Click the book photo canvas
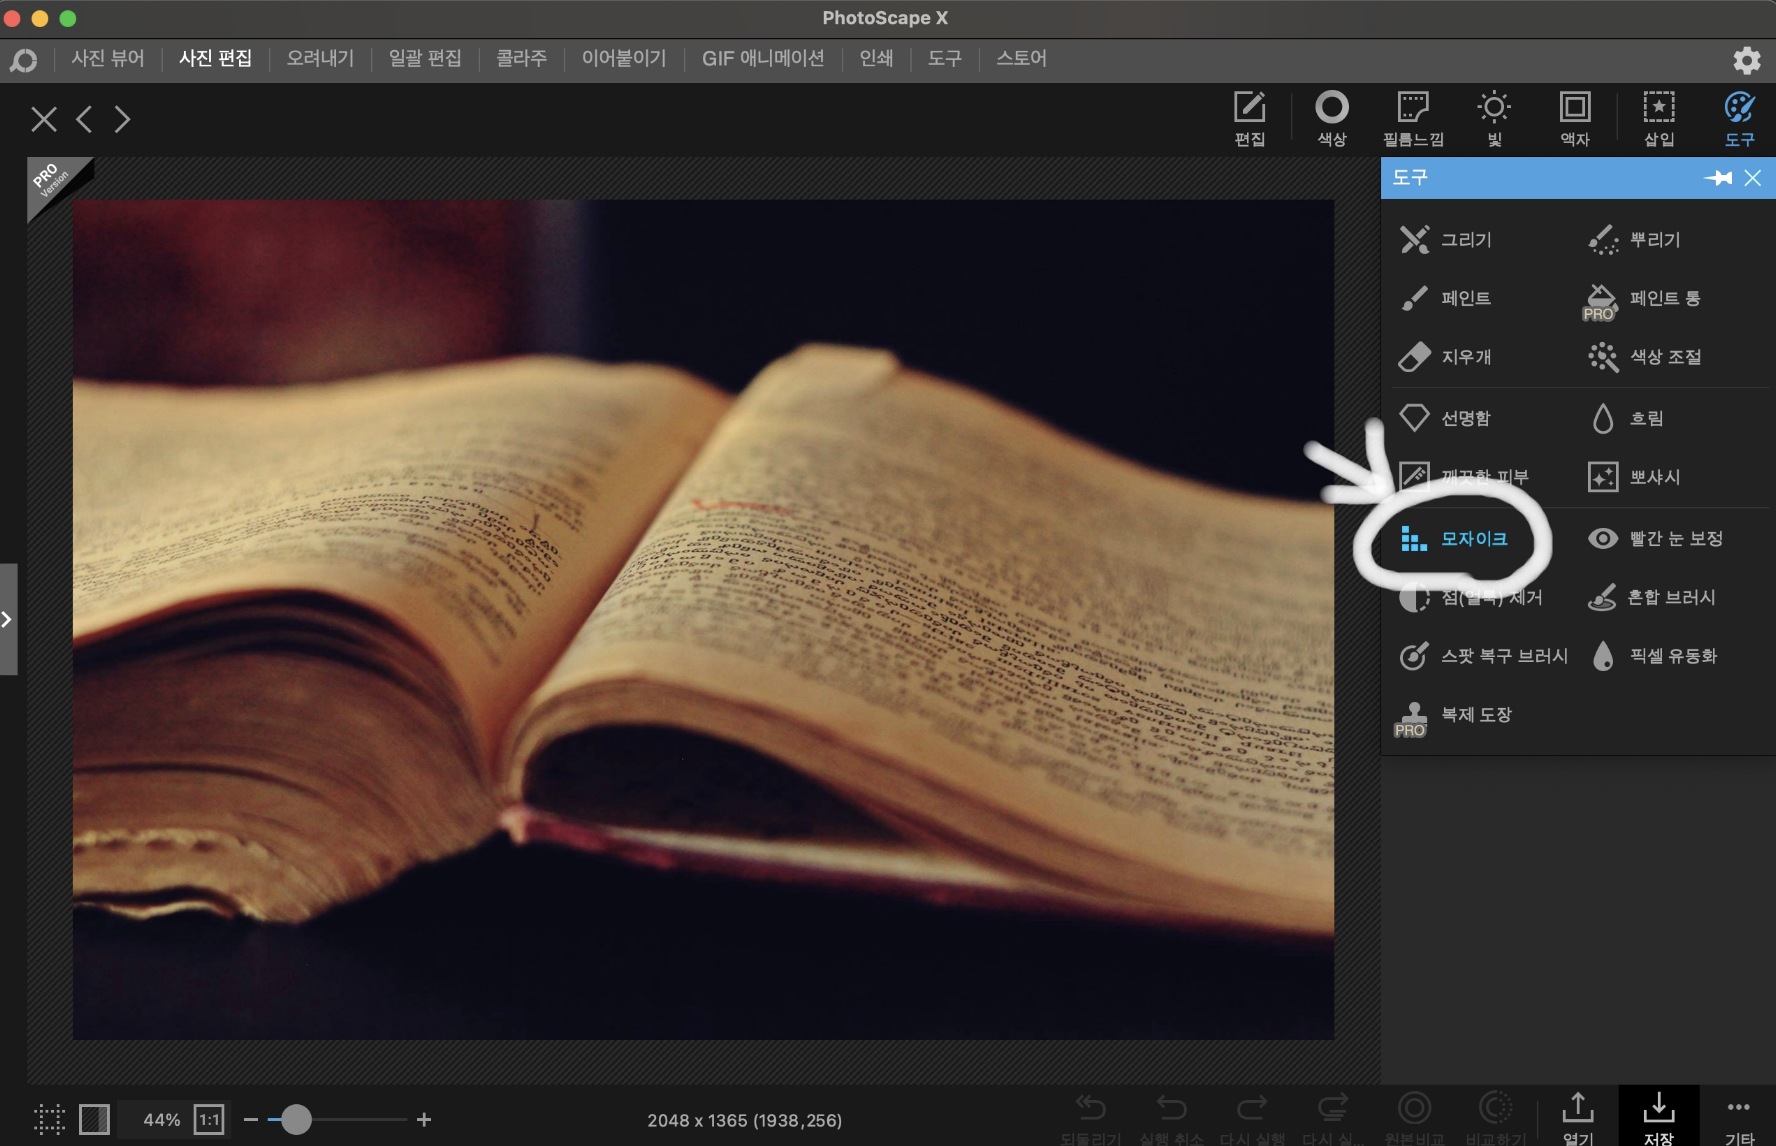The height and width of the screenshot is (1146, 1776). coord(703,619)
